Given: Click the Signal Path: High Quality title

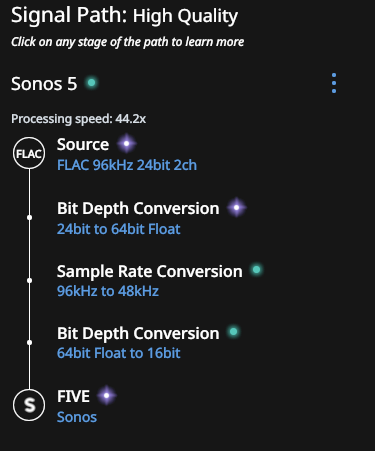Looking at the screenshot, I should pyautogui.click(x=124, y=16).
